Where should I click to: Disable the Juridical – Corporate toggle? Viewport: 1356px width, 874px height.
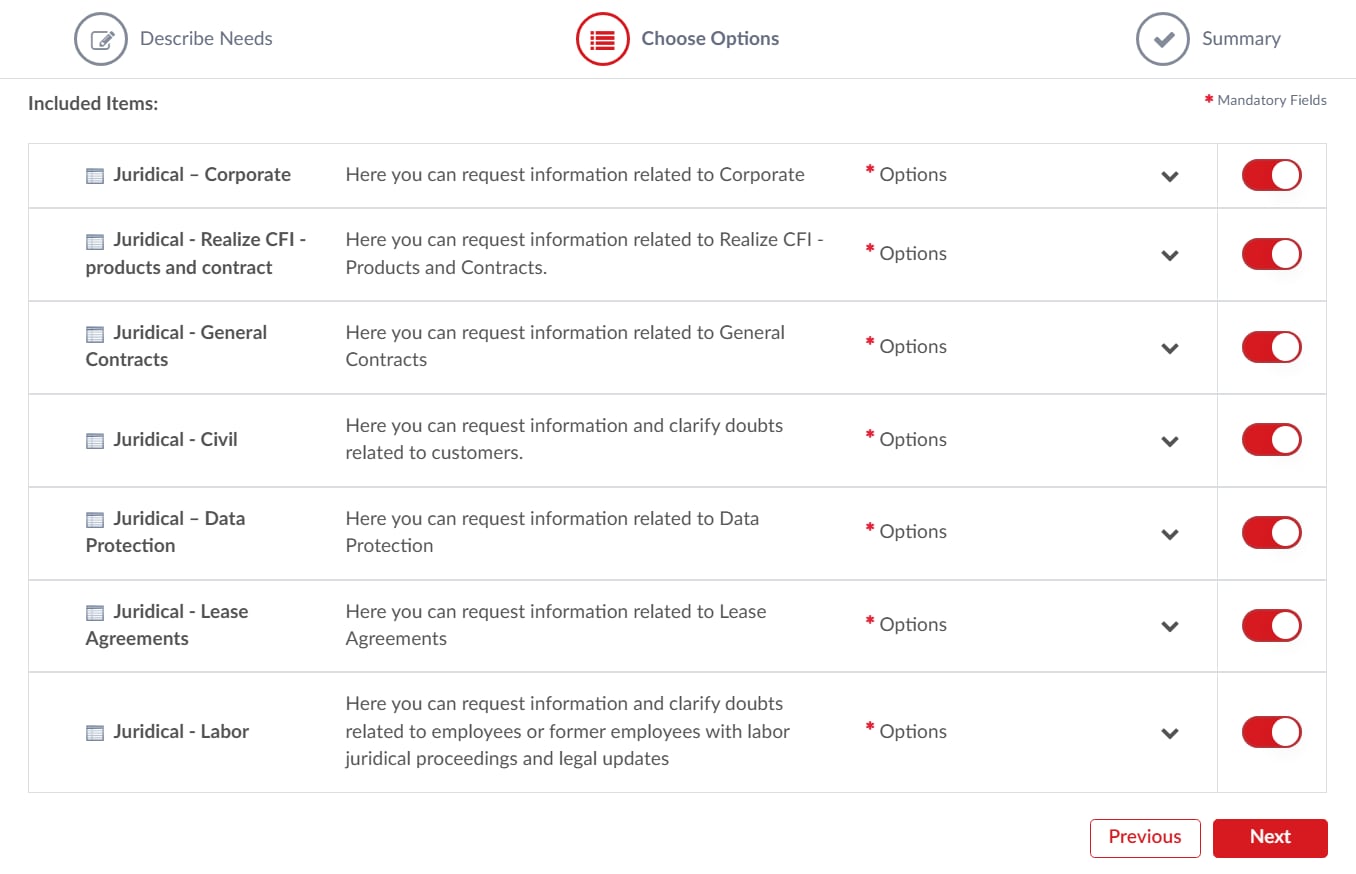click(1271, 174)
